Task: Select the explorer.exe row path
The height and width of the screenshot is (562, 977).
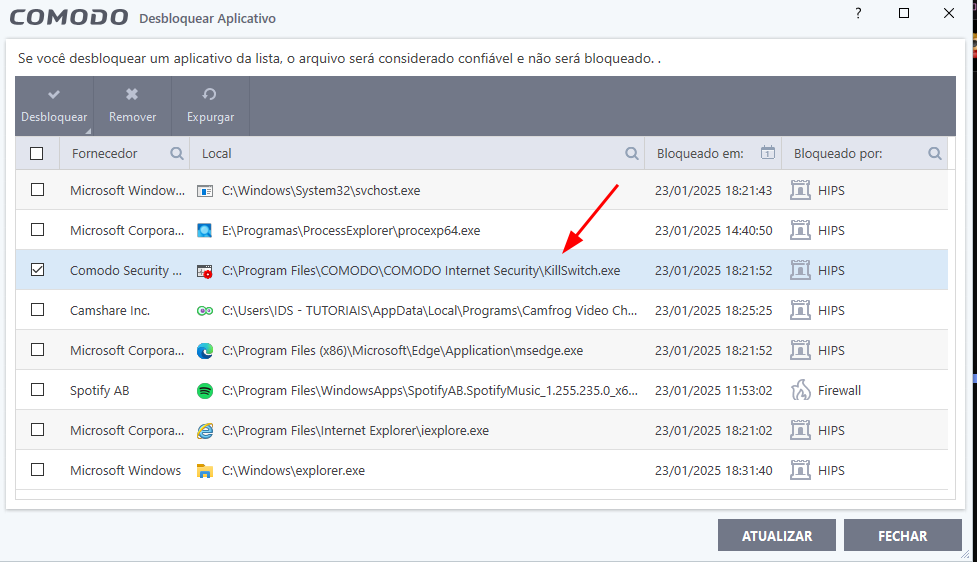Action: click(x=293, y=471)
